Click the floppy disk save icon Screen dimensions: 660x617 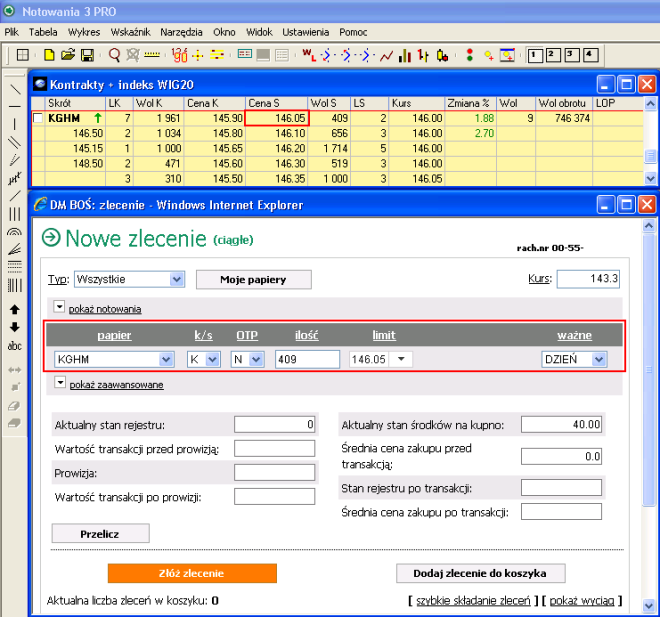pos(87,55)
